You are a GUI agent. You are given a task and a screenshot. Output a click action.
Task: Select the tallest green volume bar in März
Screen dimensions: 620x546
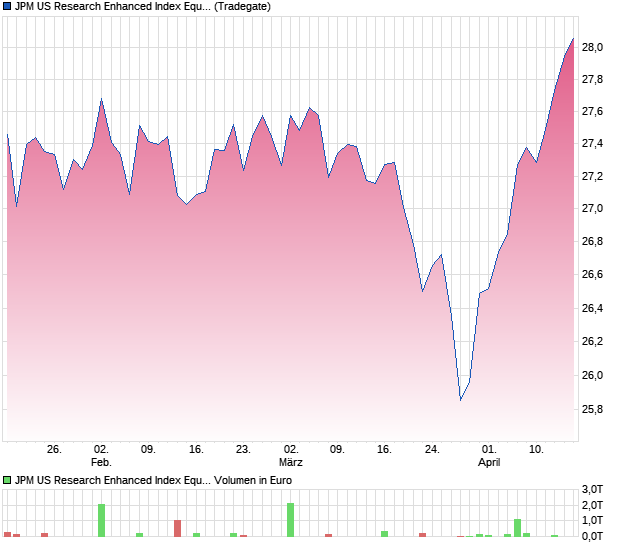290,520
